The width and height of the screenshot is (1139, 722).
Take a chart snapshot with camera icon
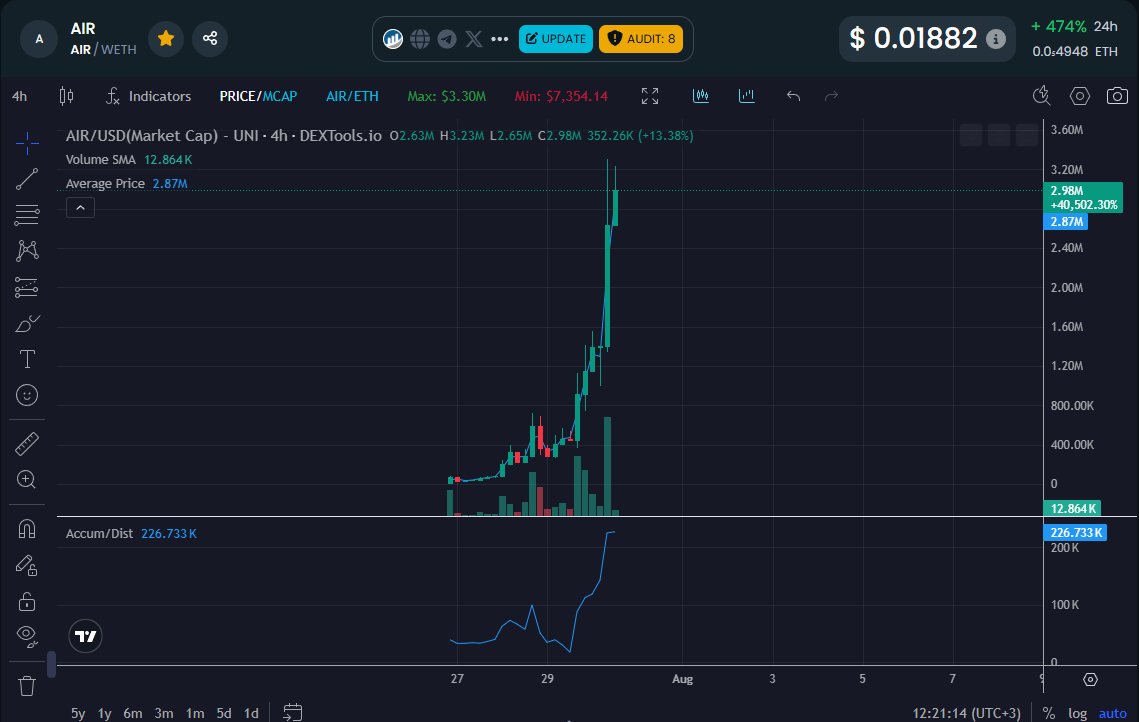tap(1117, 96)
